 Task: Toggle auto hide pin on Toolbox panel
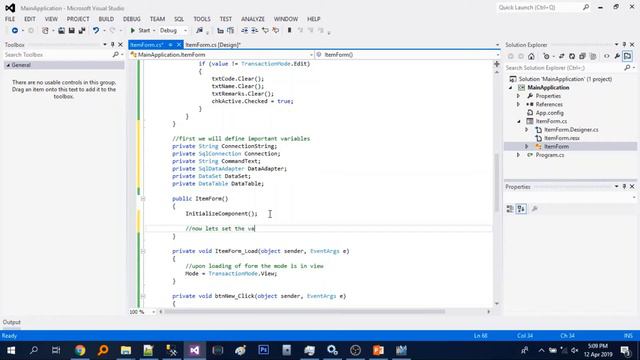pyautogui.click(x=113, y=44)
